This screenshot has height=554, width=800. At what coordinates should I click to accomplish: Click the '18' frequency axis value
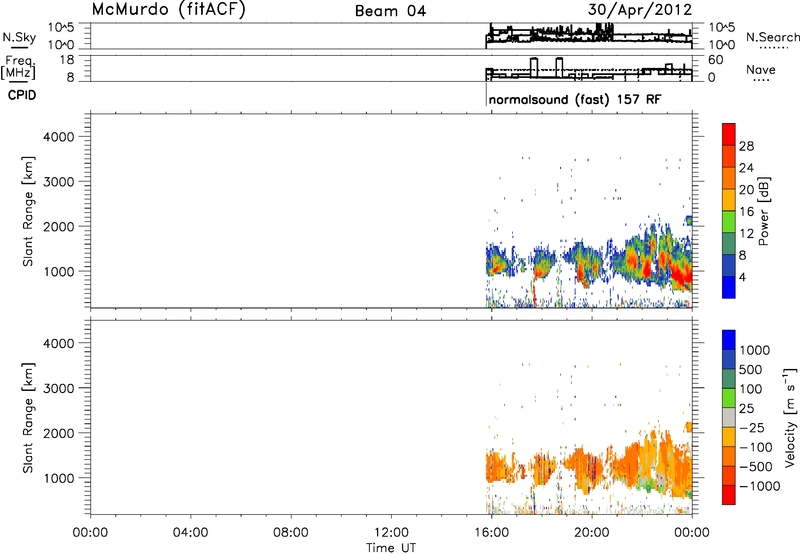tap(66, 60)
